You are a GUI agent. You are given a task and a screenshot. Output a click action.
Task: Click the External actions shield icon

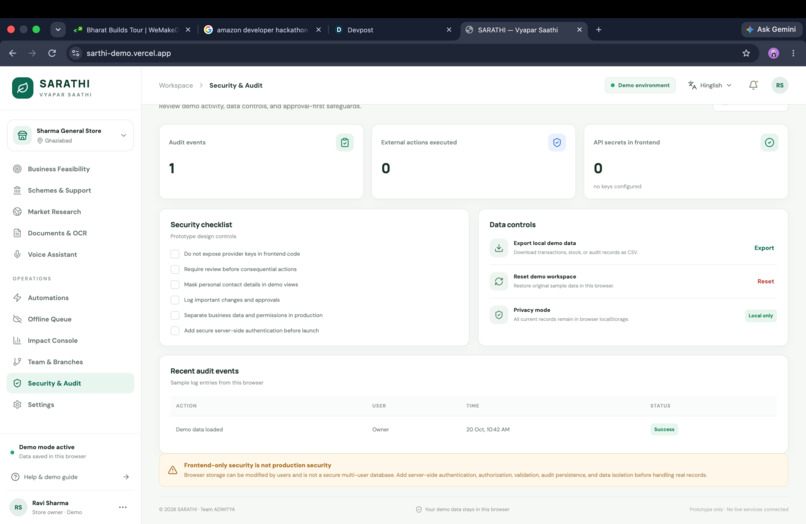tap(557, 142)
